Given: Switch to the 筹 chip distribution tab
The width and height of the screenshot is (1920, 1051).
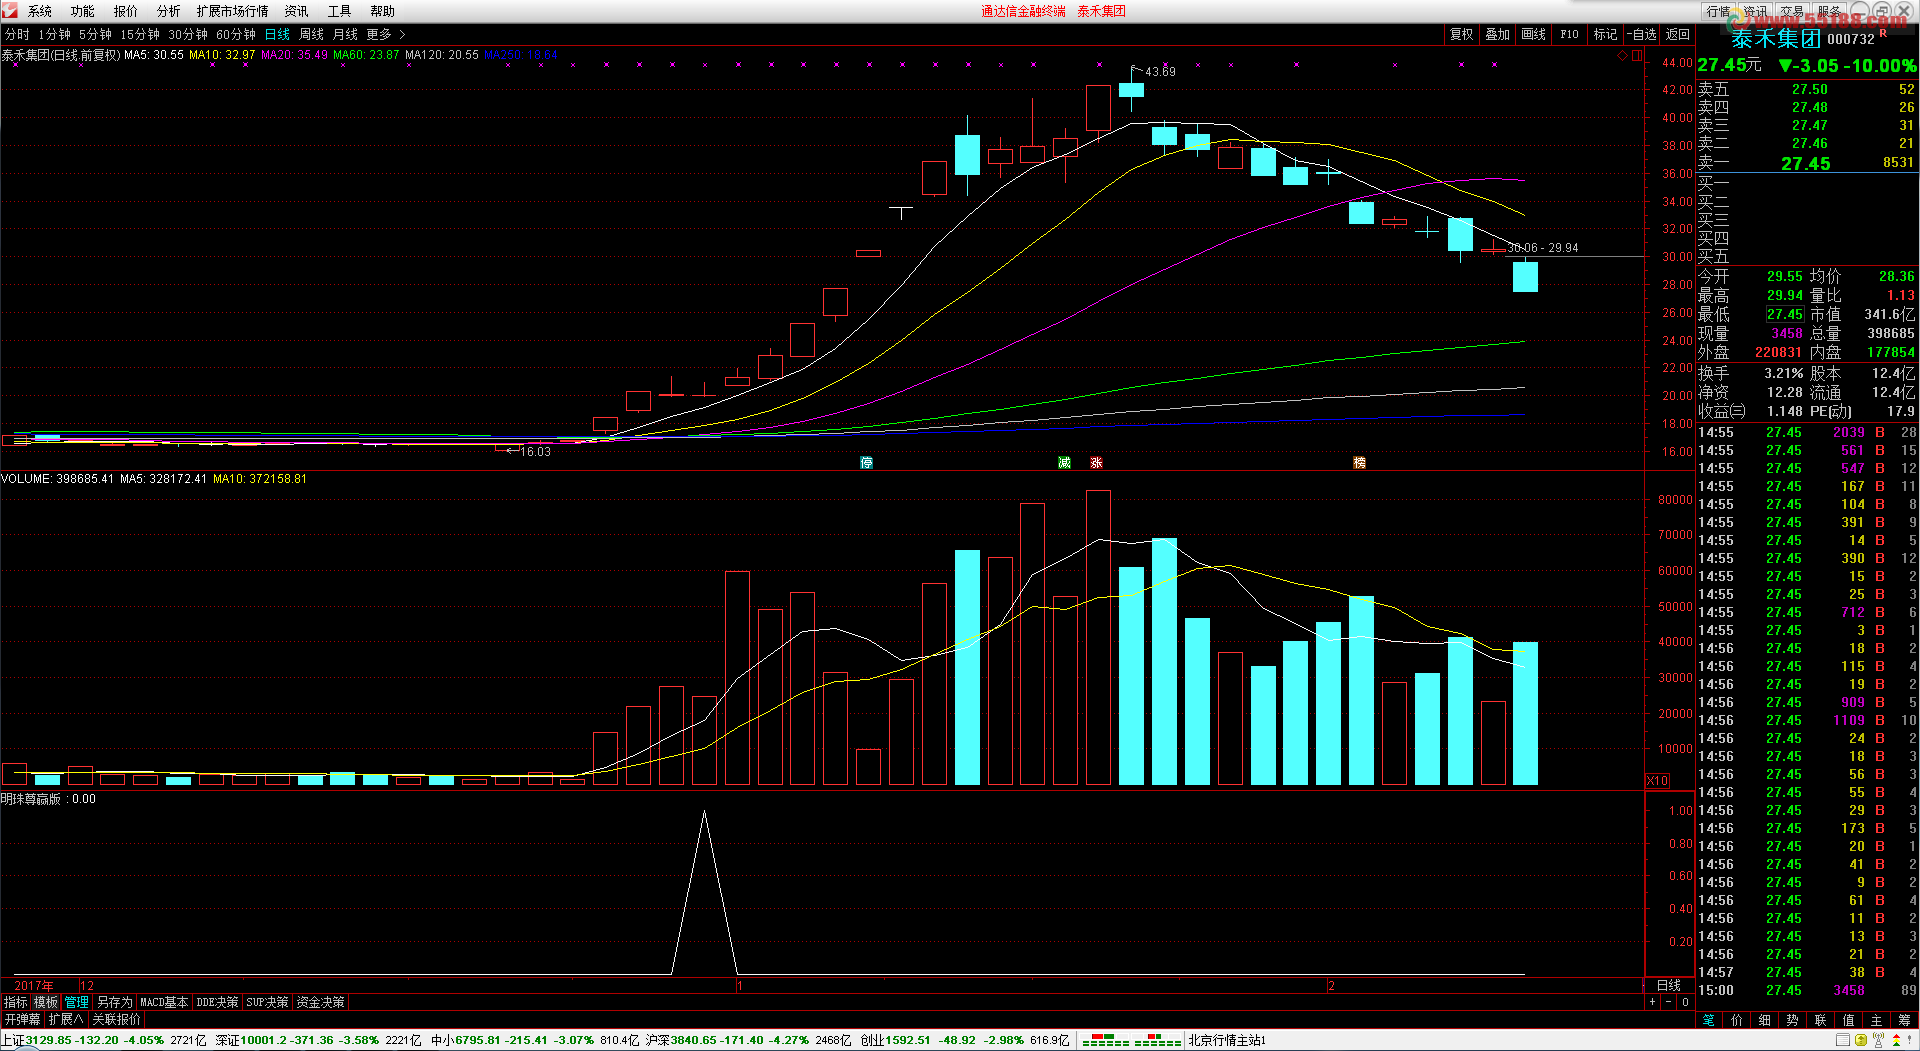Looking at the screenshot, I should [x=1905, y=1020].
